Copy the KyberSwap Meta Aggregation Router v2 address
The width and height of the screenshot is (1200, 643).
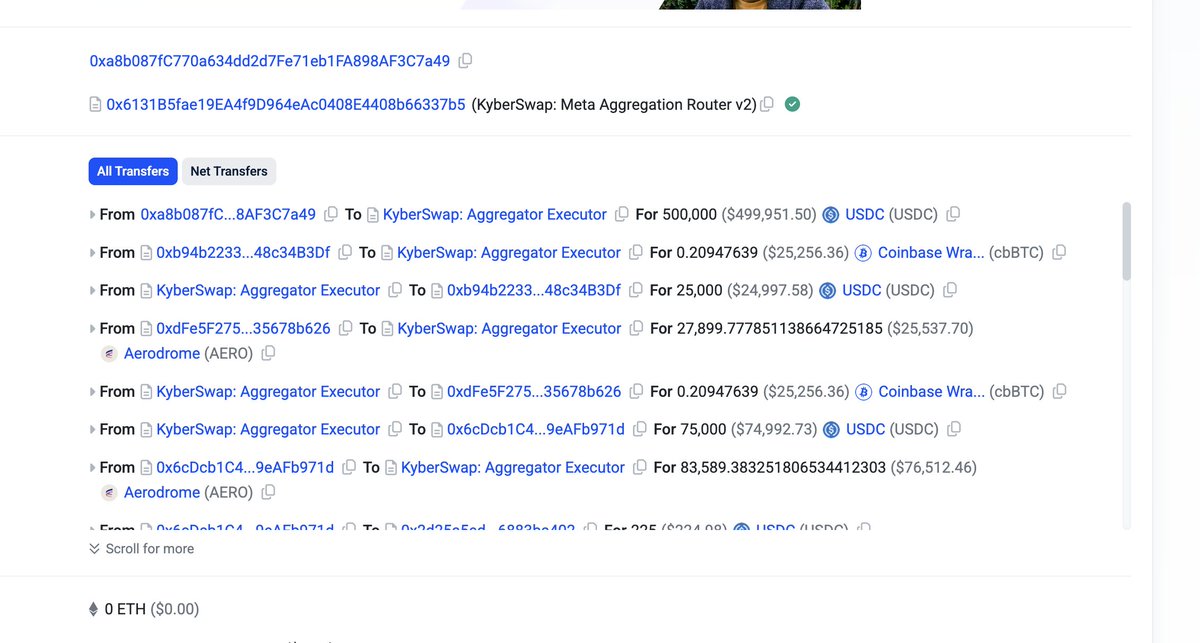[x=767, y=104]
